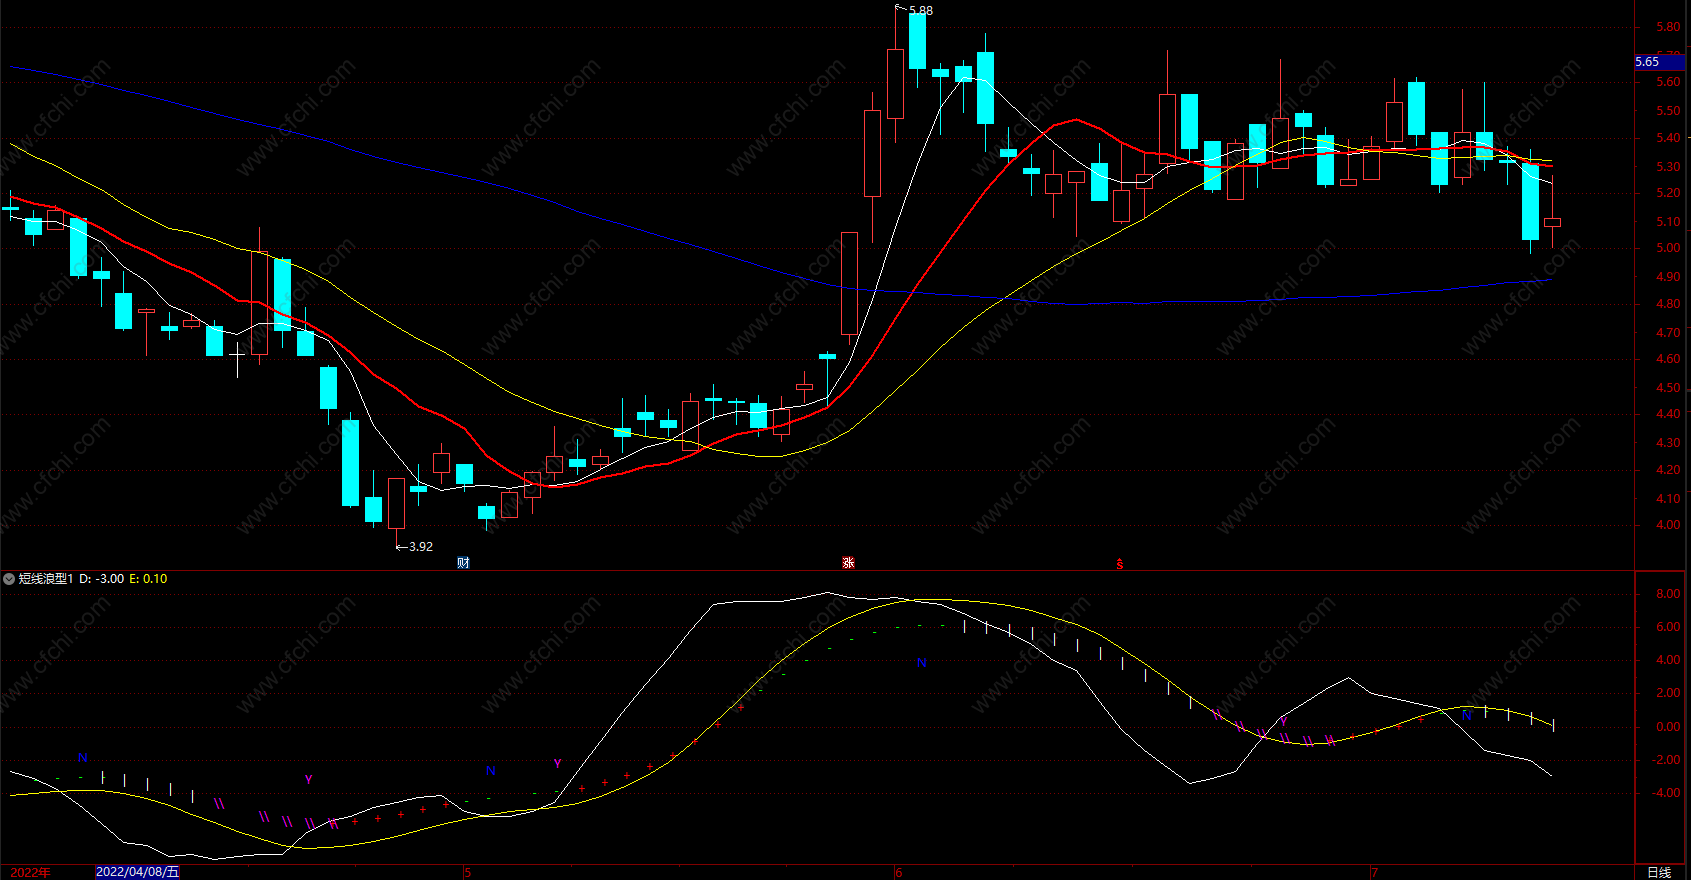This screenshot has width=1691, height=880.
Task: Click the month 5 marker on time axis
Action: coord(468,872)
